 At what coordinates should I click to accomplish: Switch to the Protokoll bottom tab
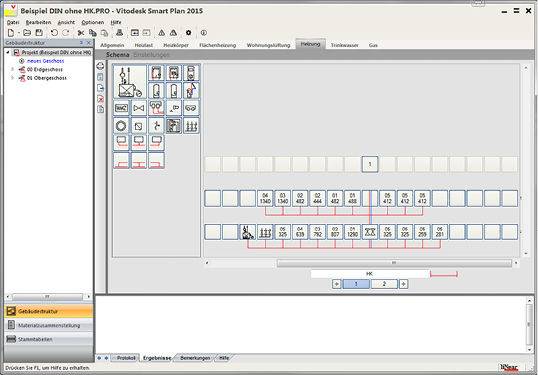point(126,358)
